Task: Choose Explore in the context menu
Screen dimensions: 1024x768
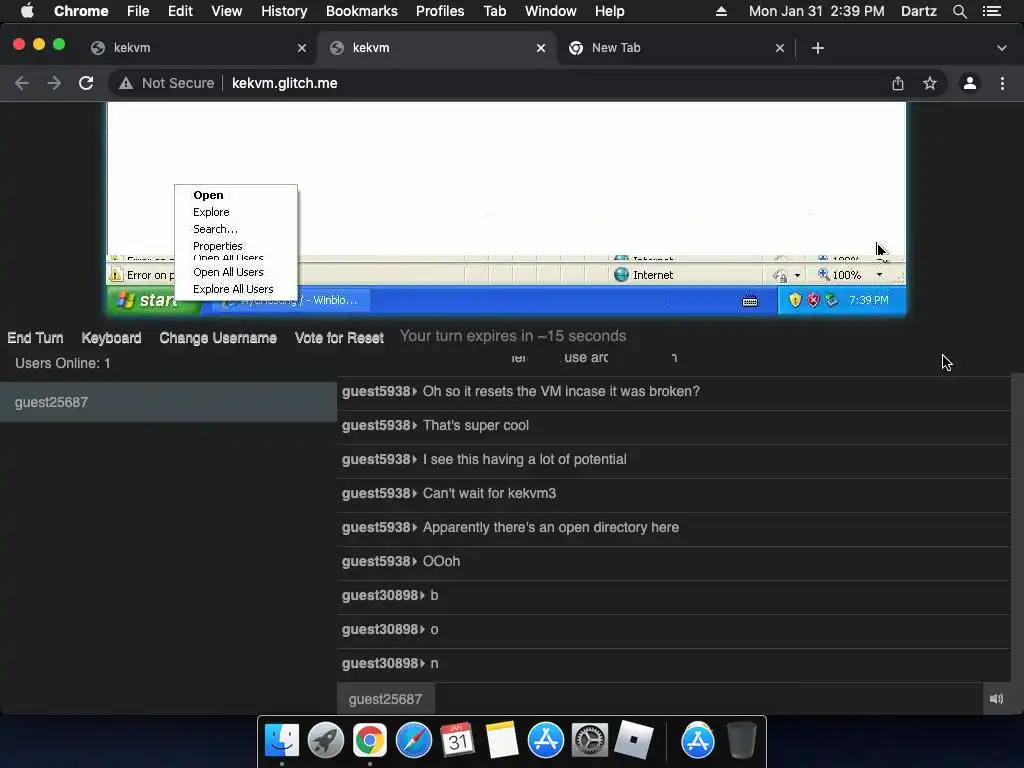Action: click(x=211, y=212)
